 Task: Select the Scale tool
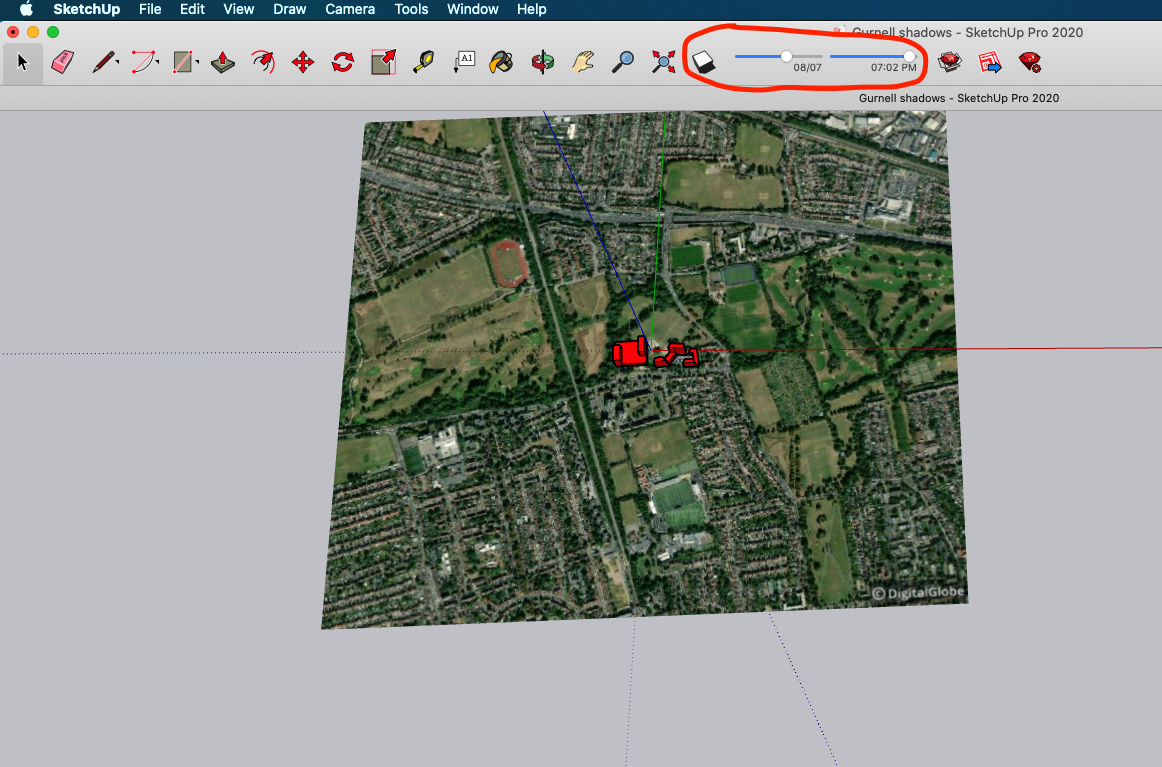point(383,62)
